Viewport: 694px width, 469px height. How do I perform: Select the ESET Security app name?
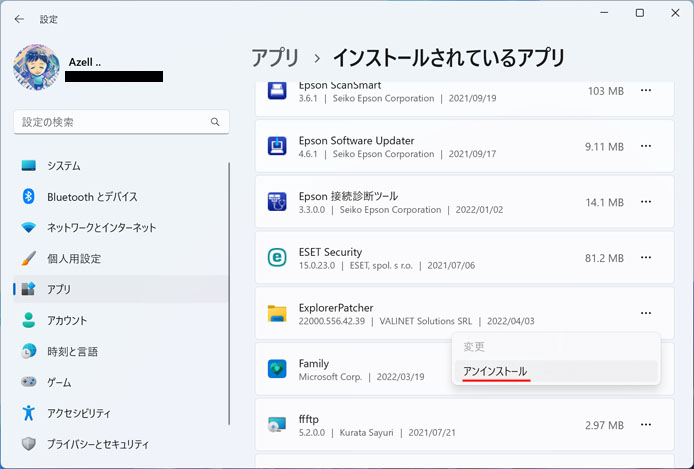click(330, 252)
